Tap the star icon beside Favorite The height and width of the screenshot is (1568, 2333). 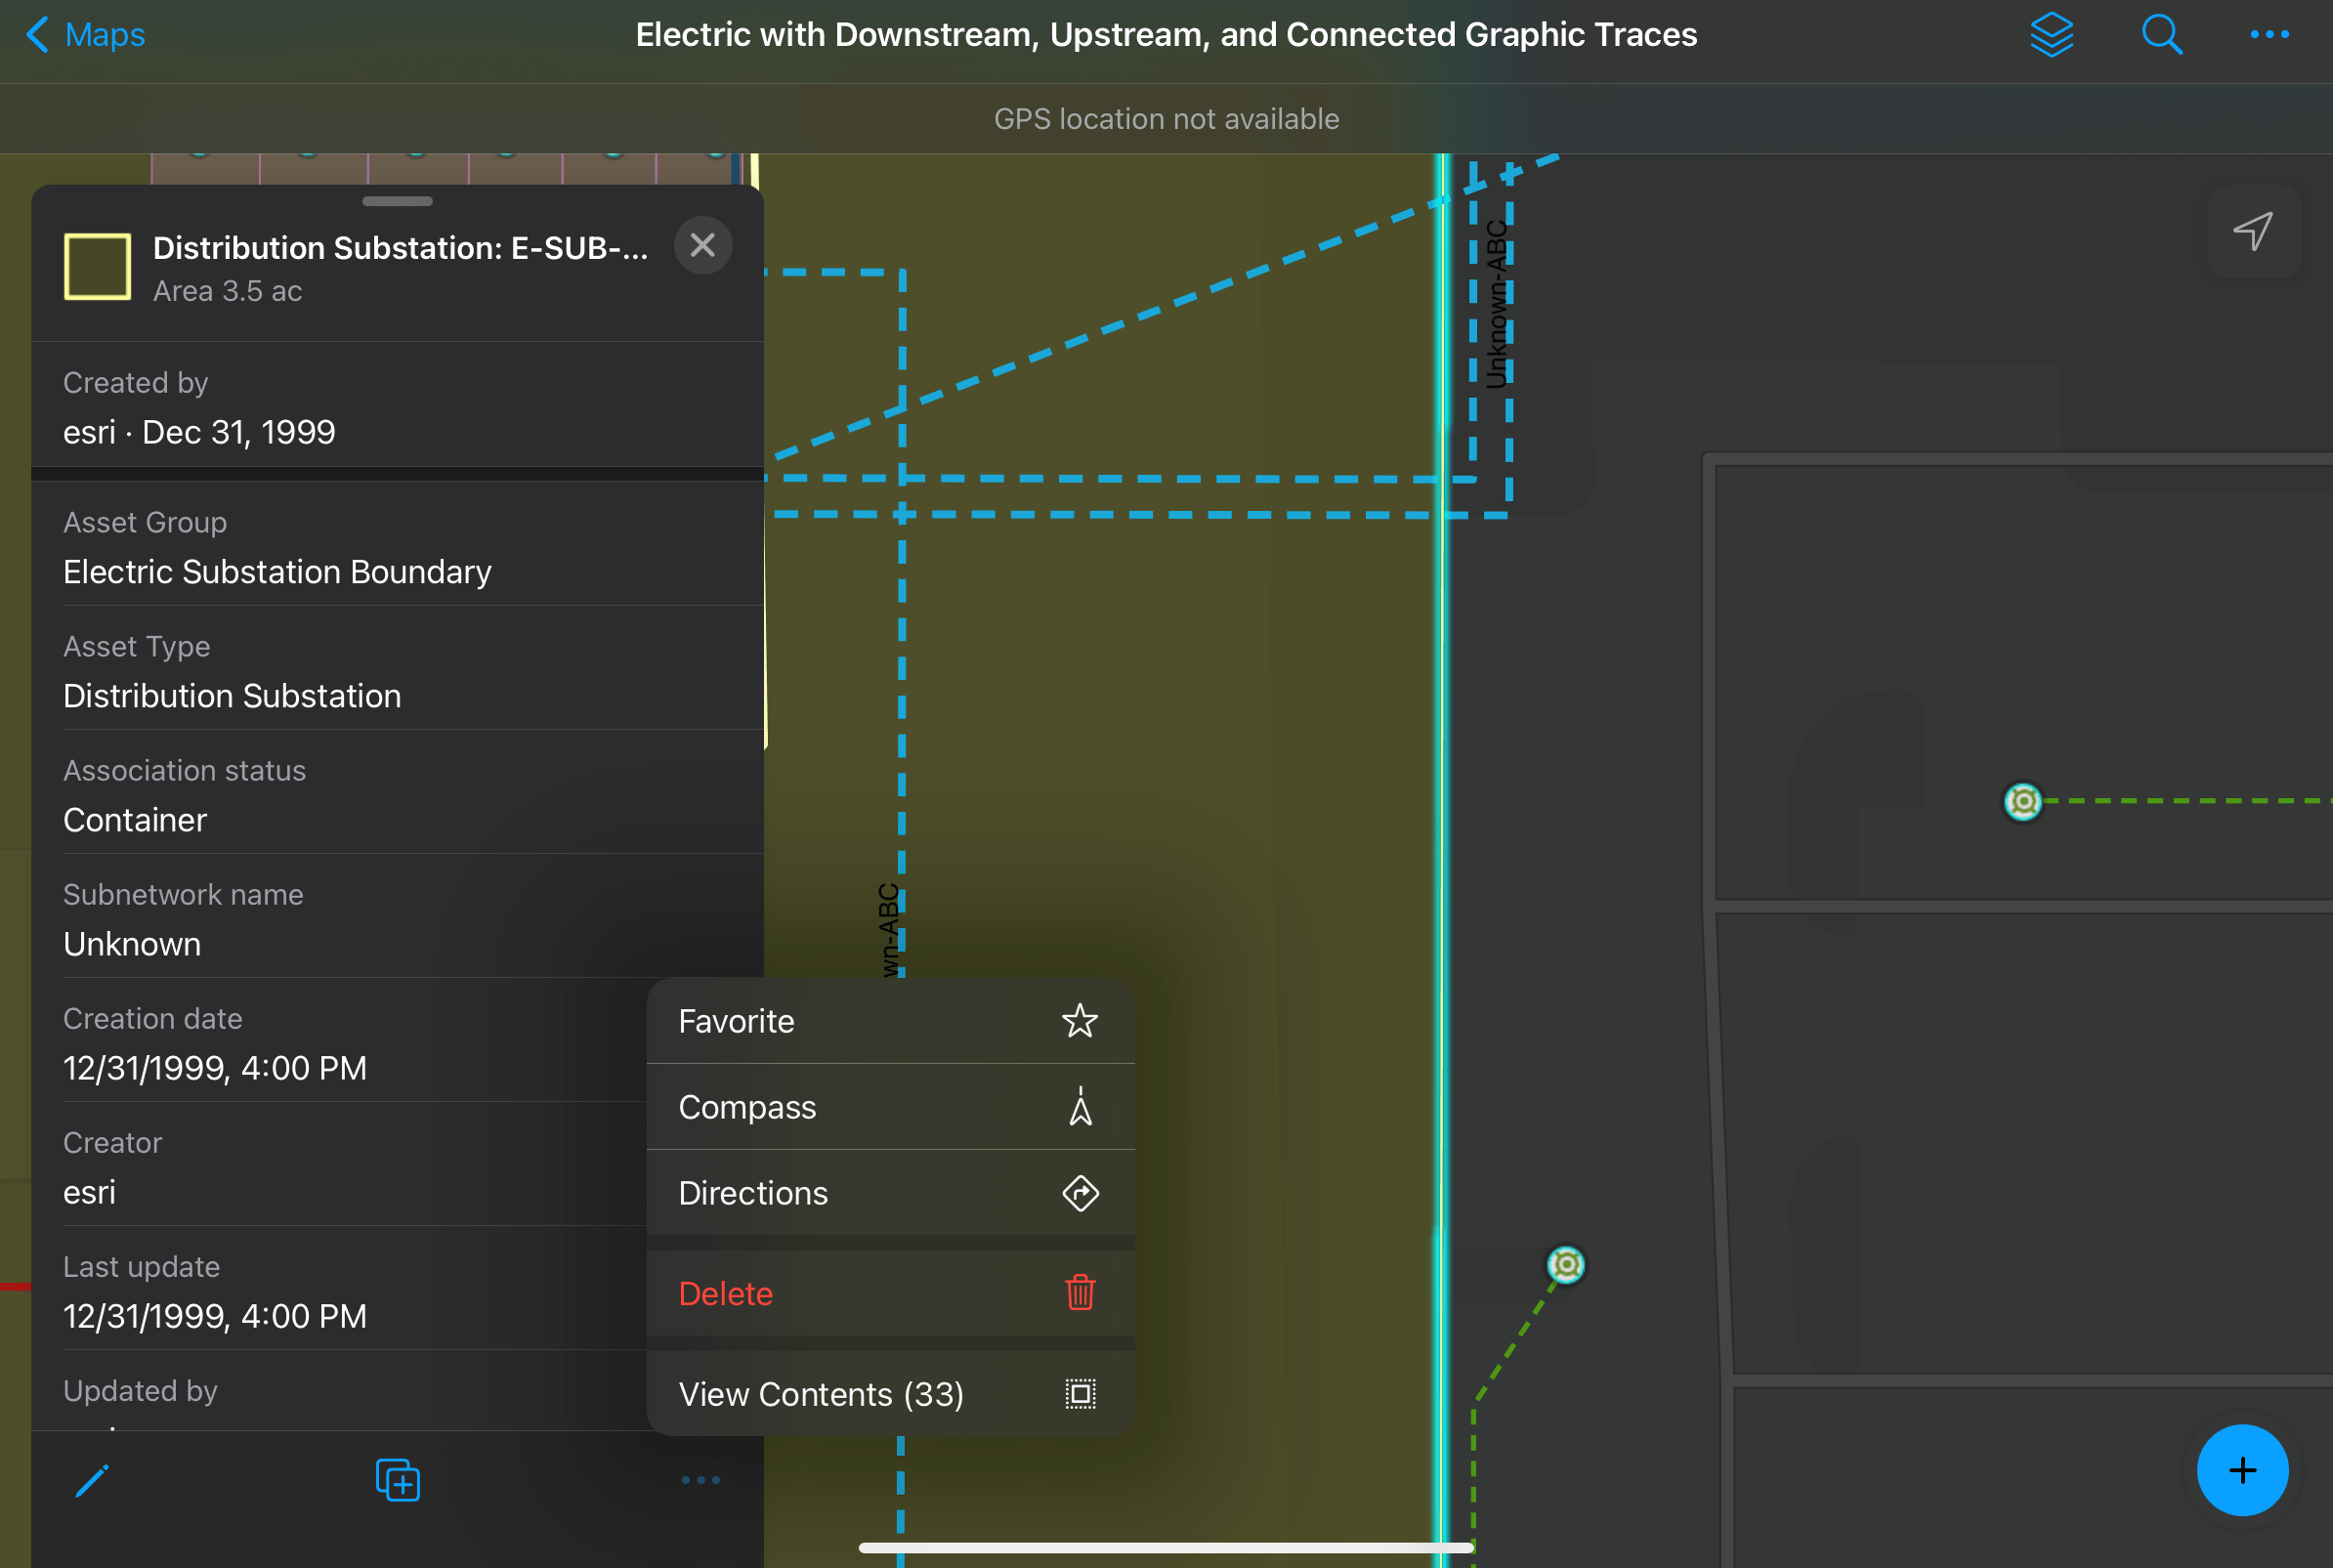pyautogui.click(x=1079, y=1021)
